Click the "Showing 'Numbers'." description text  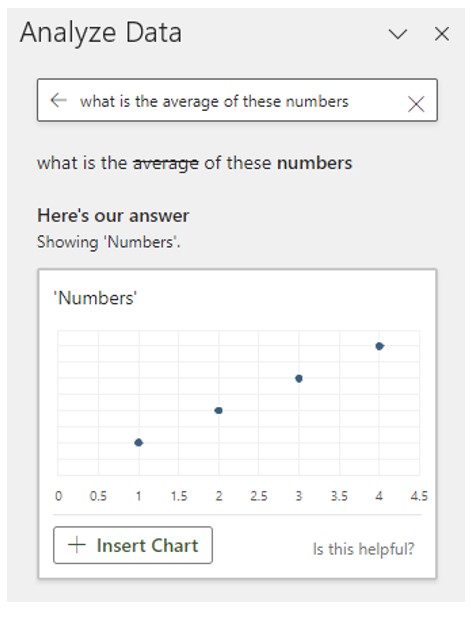(x=108, y=242)
